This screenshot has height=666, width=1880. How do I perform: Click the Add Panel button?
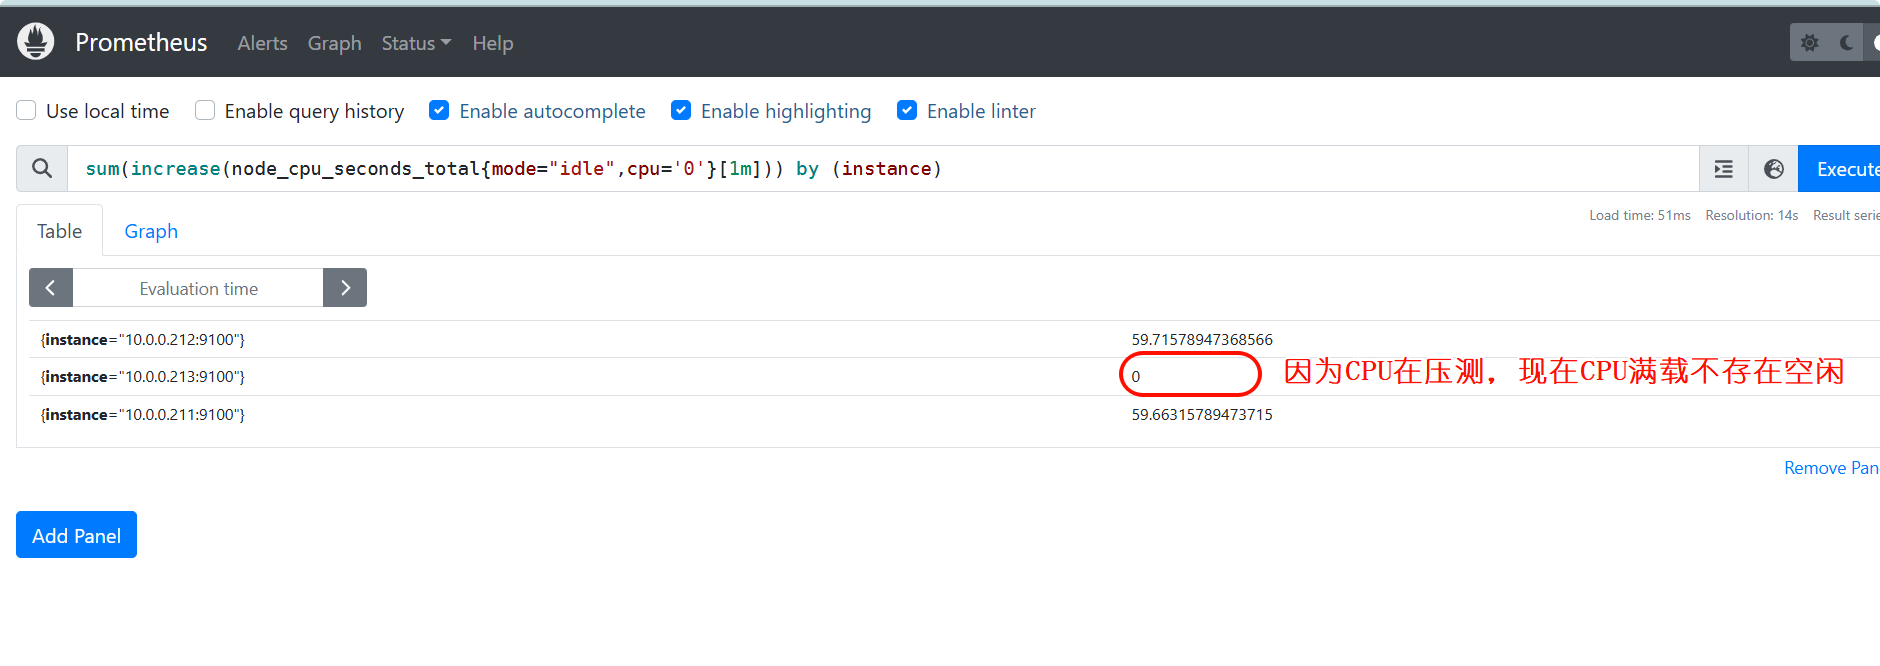(76, 535)
